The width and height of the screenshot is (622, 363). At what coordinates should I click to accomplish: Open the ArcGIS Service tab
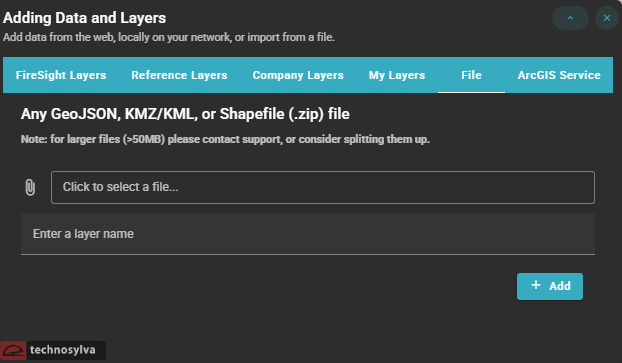pos(559,75)
